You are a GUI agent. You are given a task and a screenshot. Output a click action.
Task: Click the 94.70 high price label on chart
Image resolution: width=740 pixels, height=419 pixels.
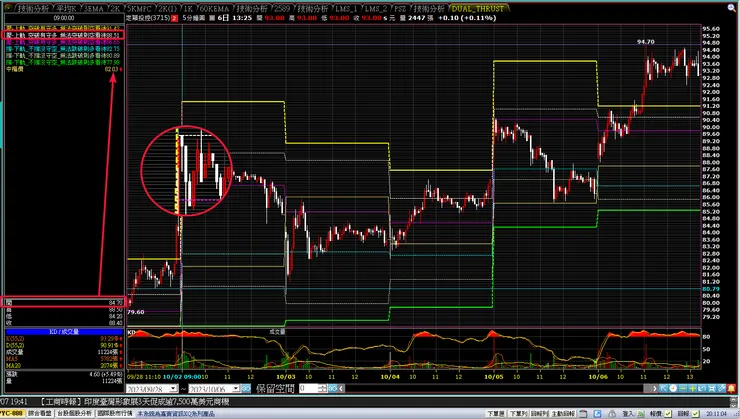(646, 42)
